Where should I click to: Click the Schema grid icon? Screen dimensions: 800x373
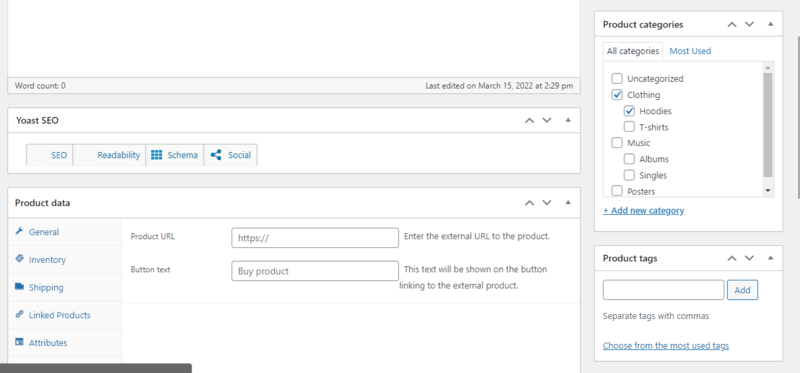click(x=157, y=155)
